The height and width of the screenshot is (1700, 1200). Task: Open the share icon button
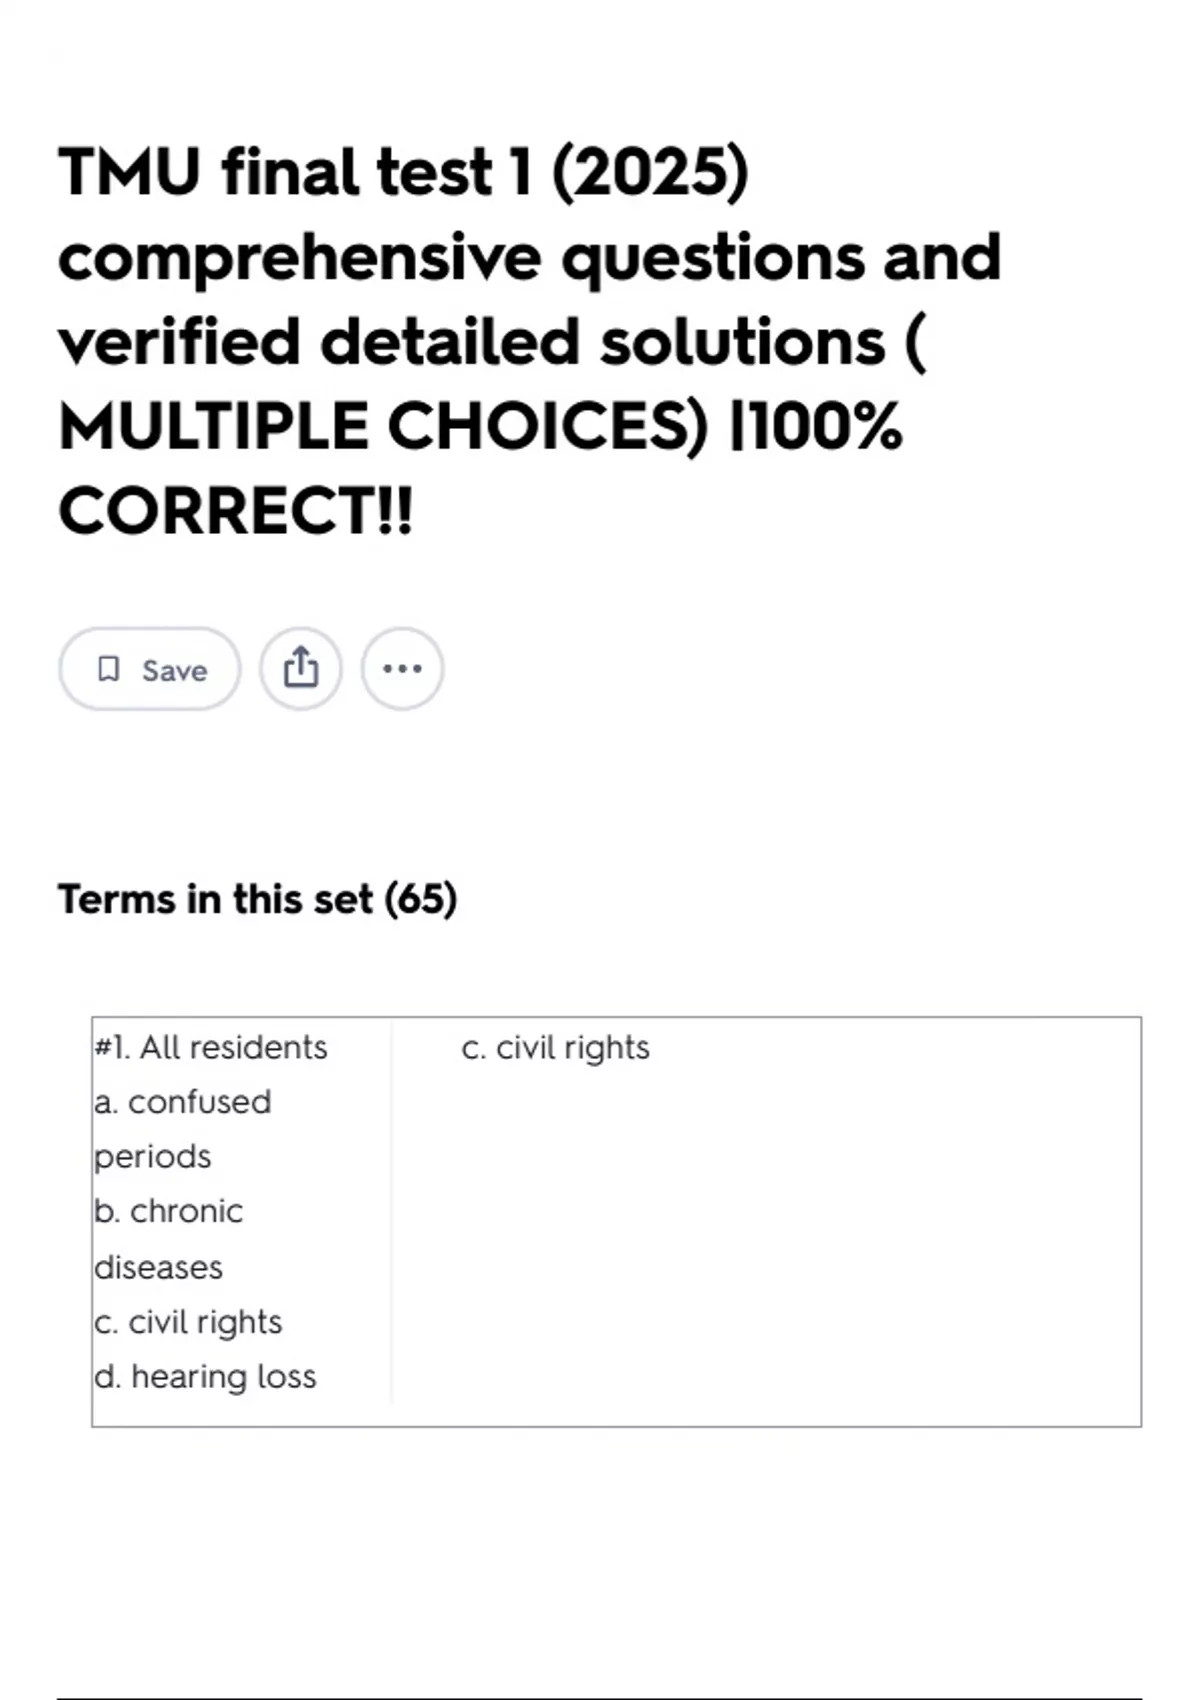301,669
